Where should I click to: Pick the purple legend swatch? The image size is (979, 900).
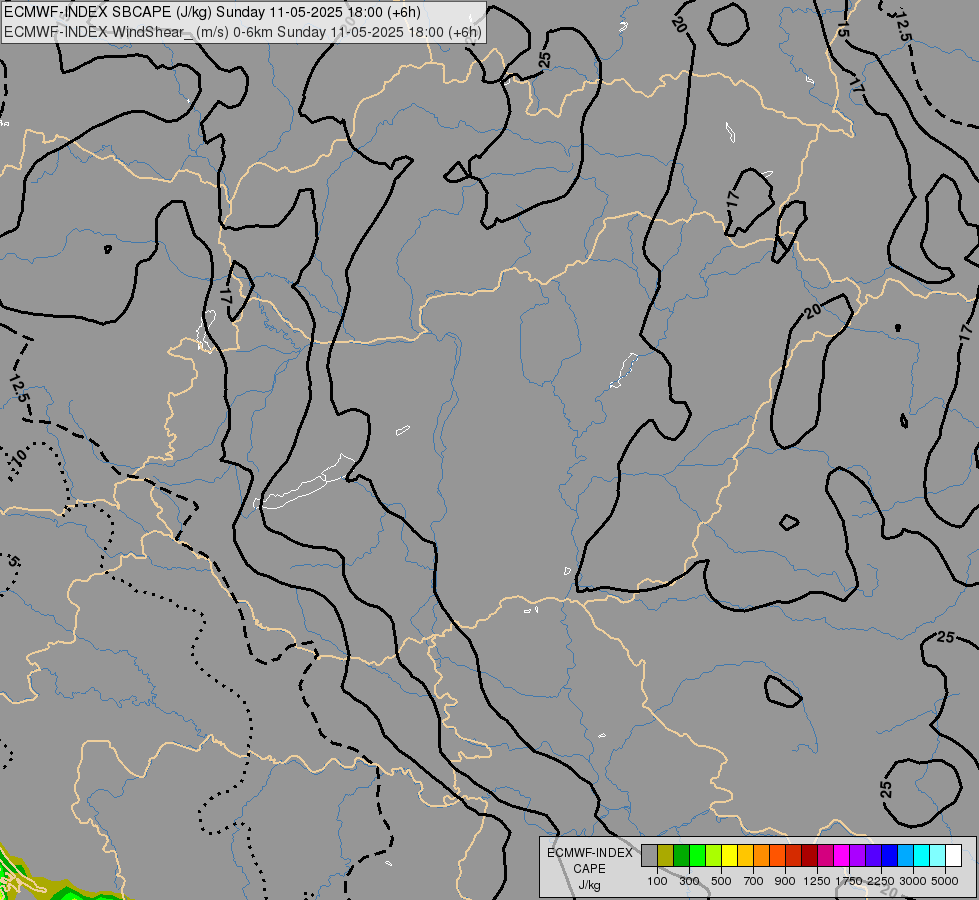[858, 855]
